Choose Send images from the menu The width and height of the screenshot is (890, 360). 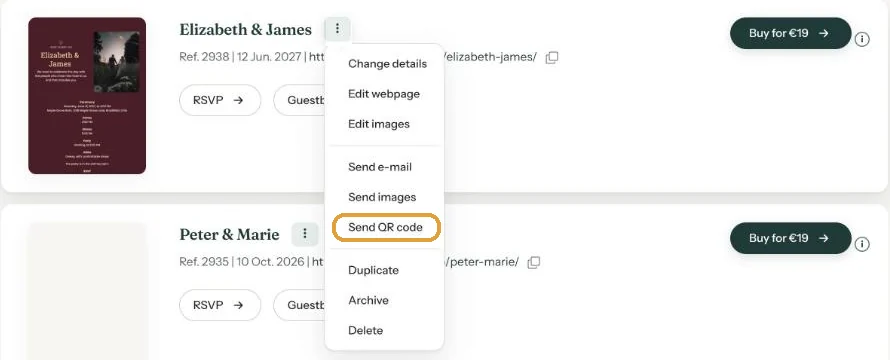tap(382, 197)
